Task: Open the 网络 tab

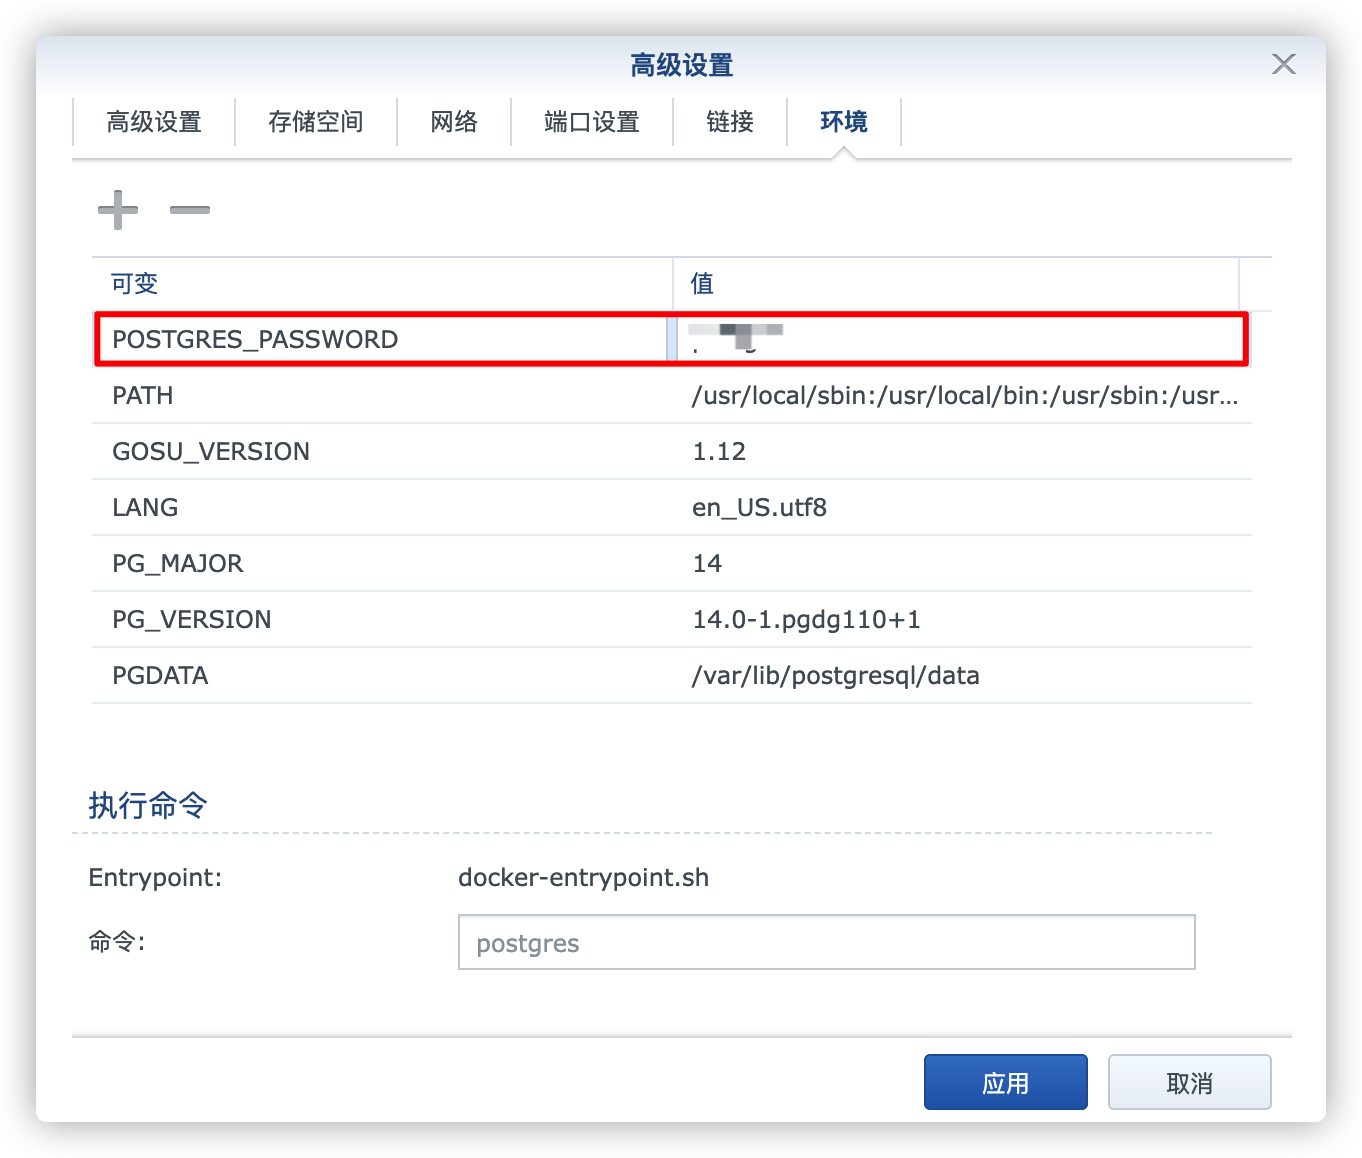Action: [454, 122]
